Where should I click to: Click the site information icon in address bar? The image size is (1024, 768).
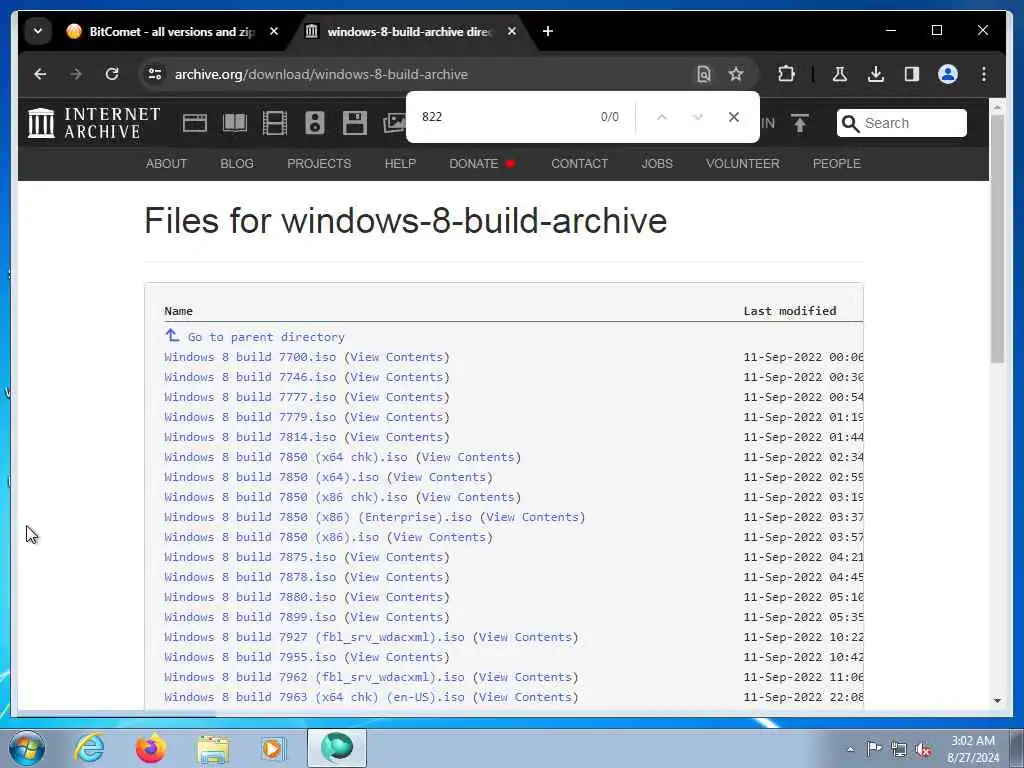(x=155, y=74)
